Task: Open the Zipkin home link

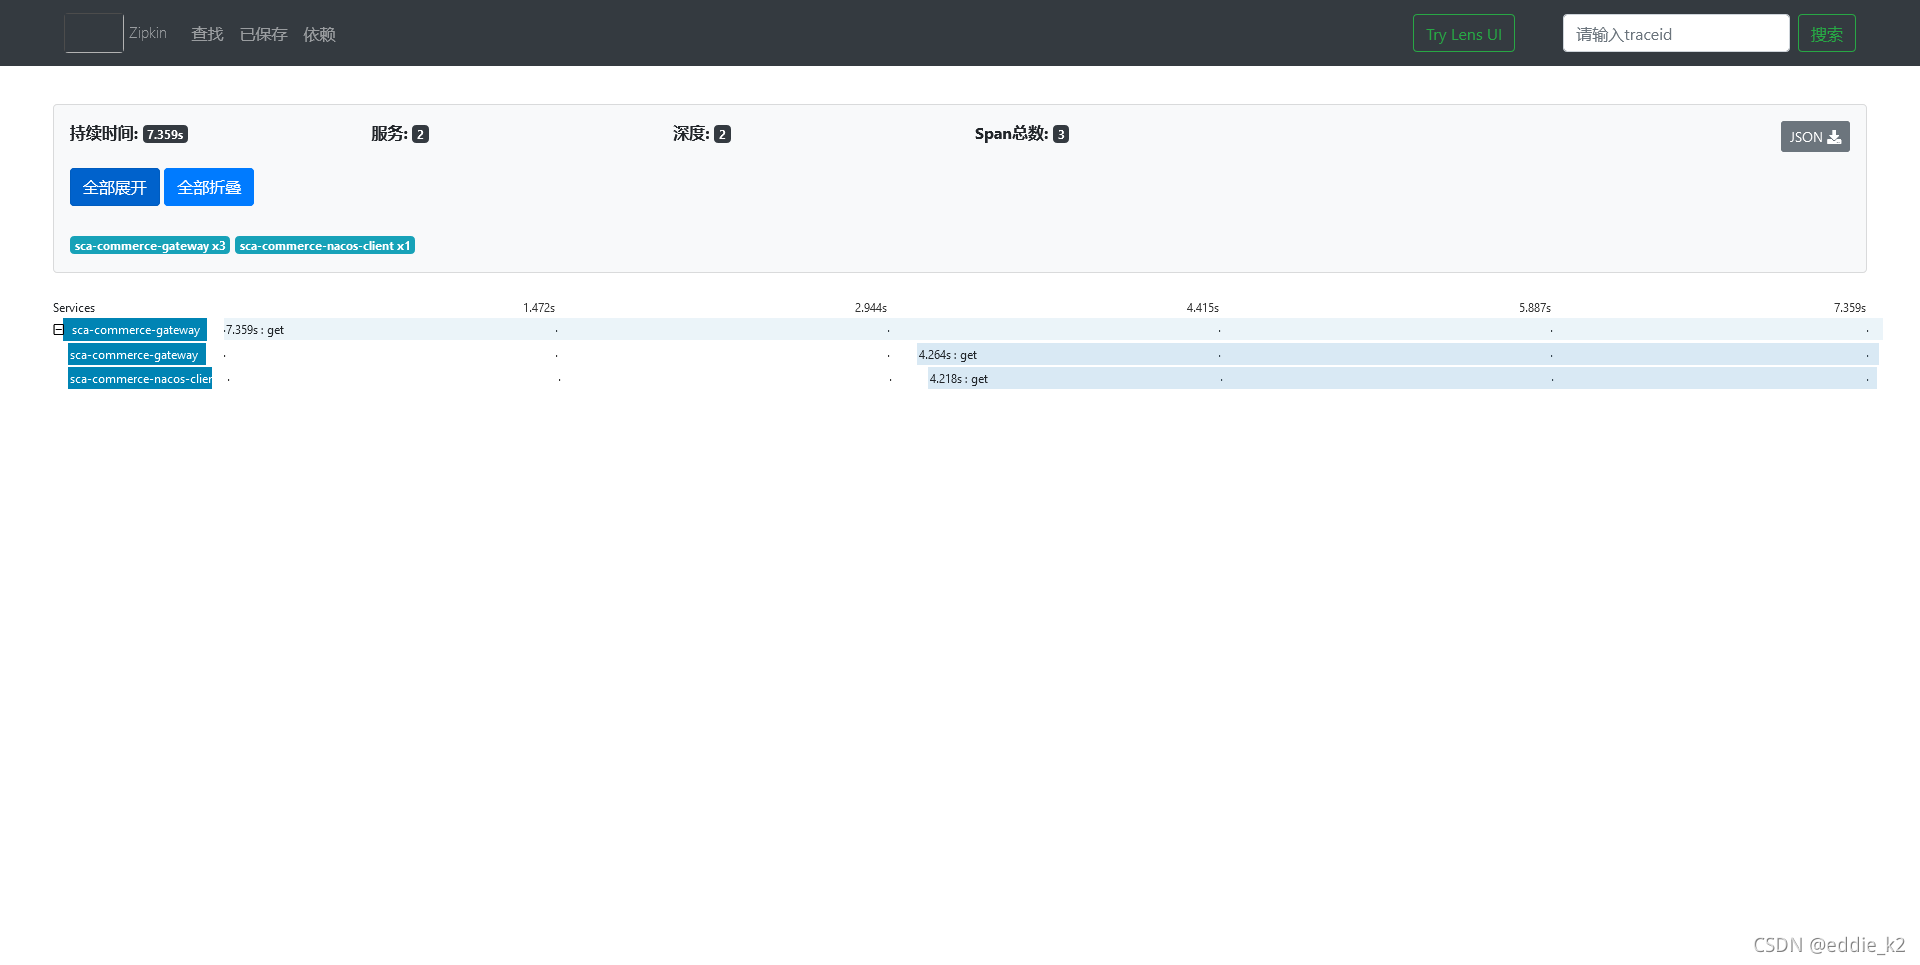Action: pyautogui.click(x=148, y=33)
